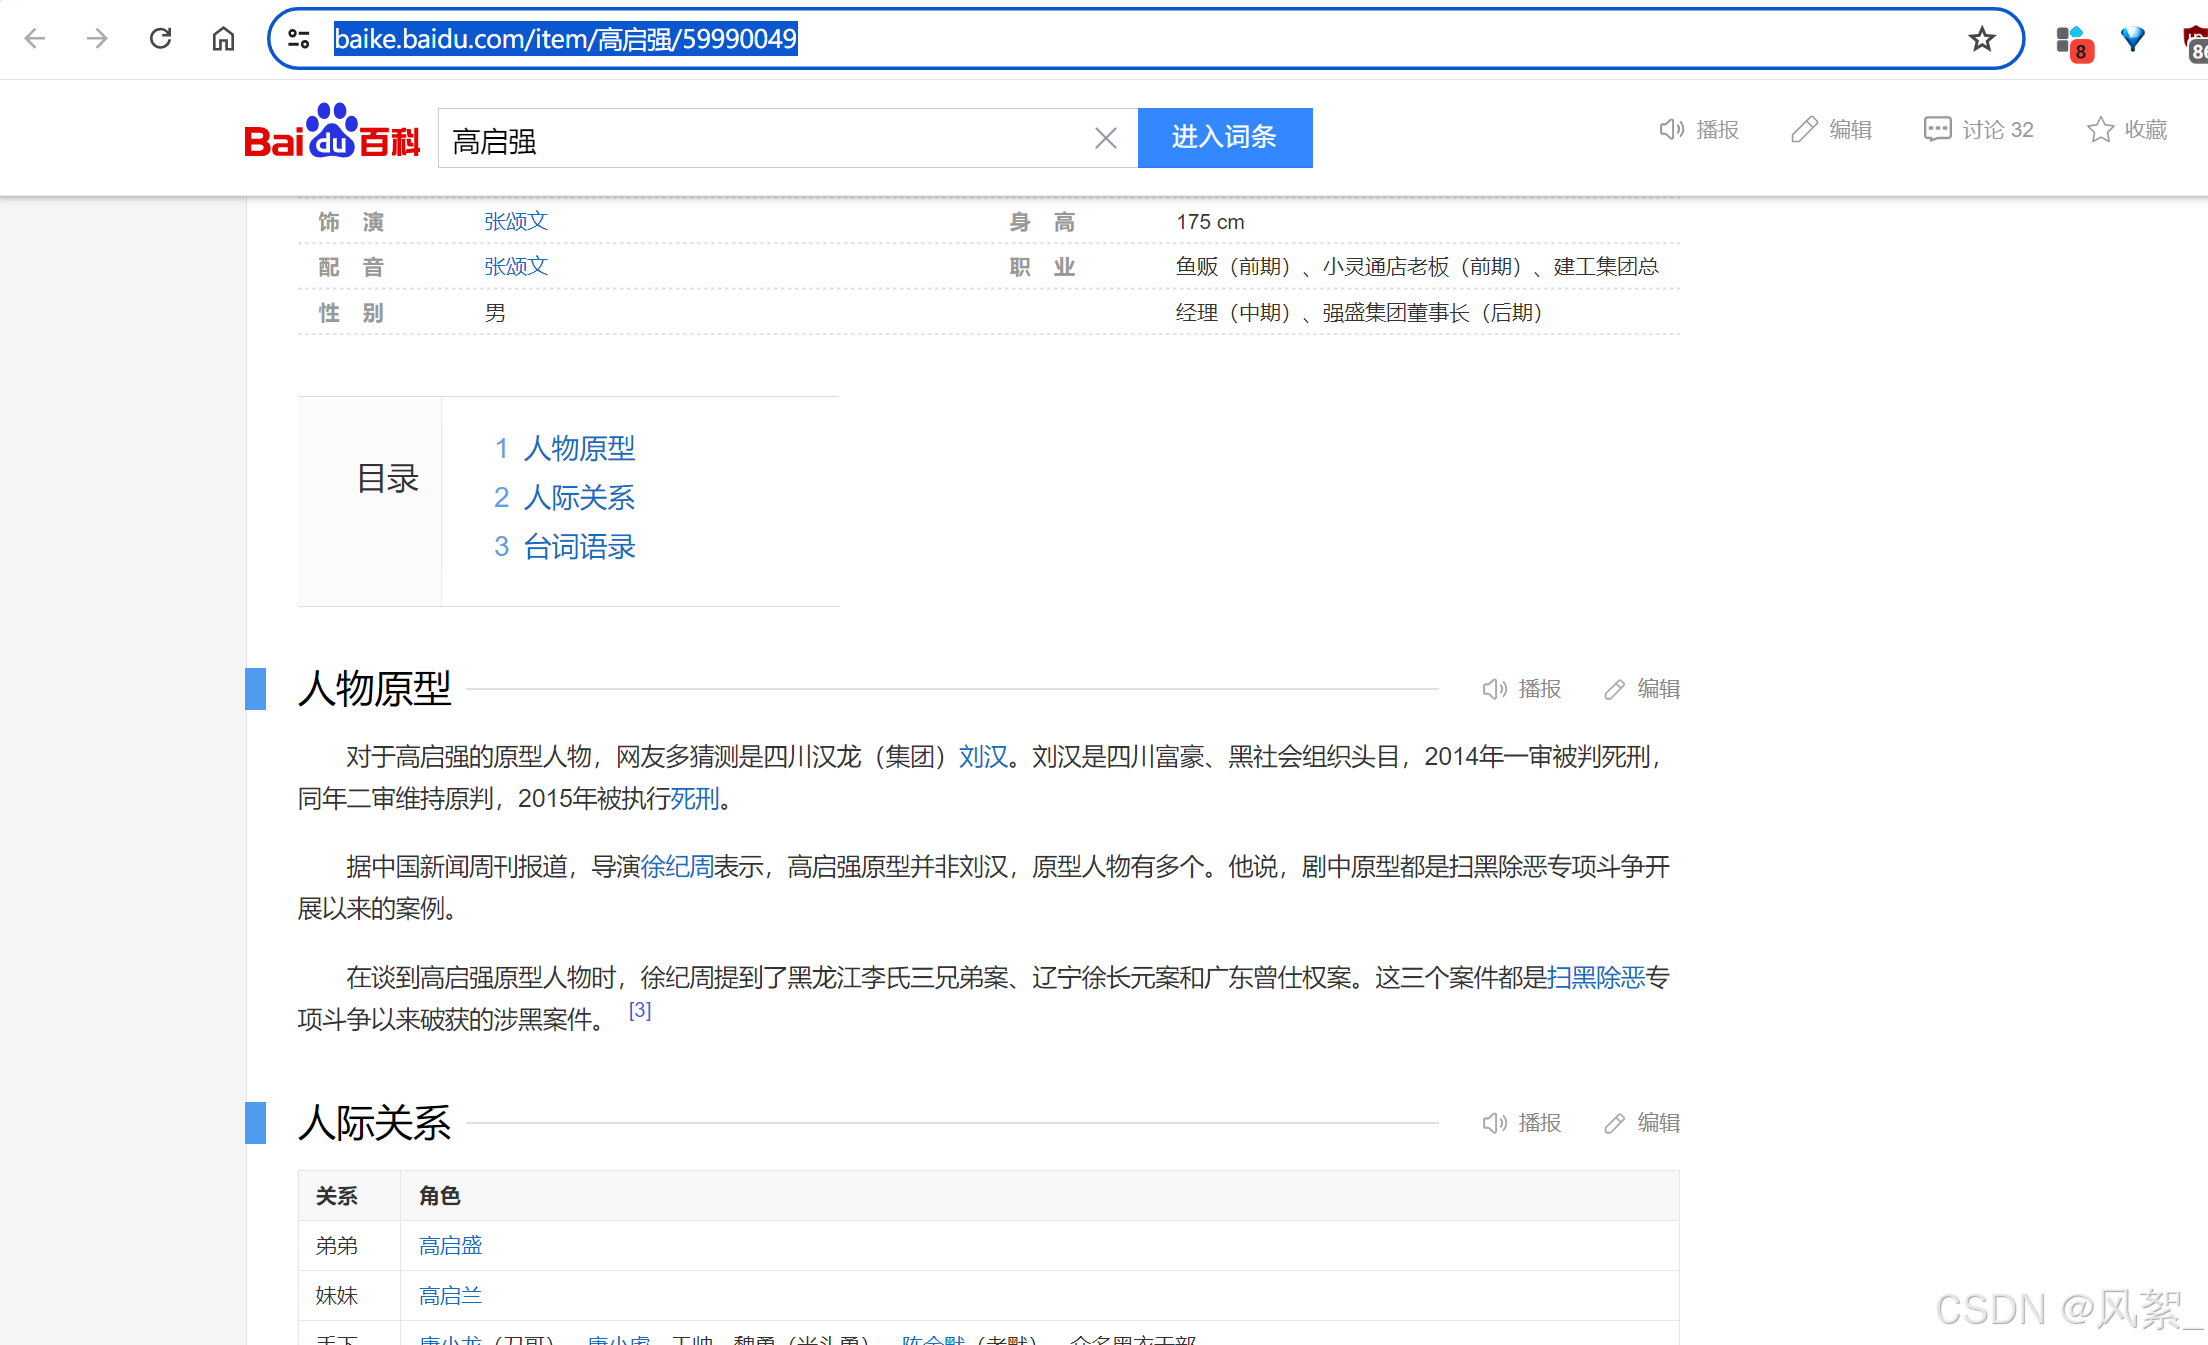
Task: Go forward in browser history
Action: 97,39
